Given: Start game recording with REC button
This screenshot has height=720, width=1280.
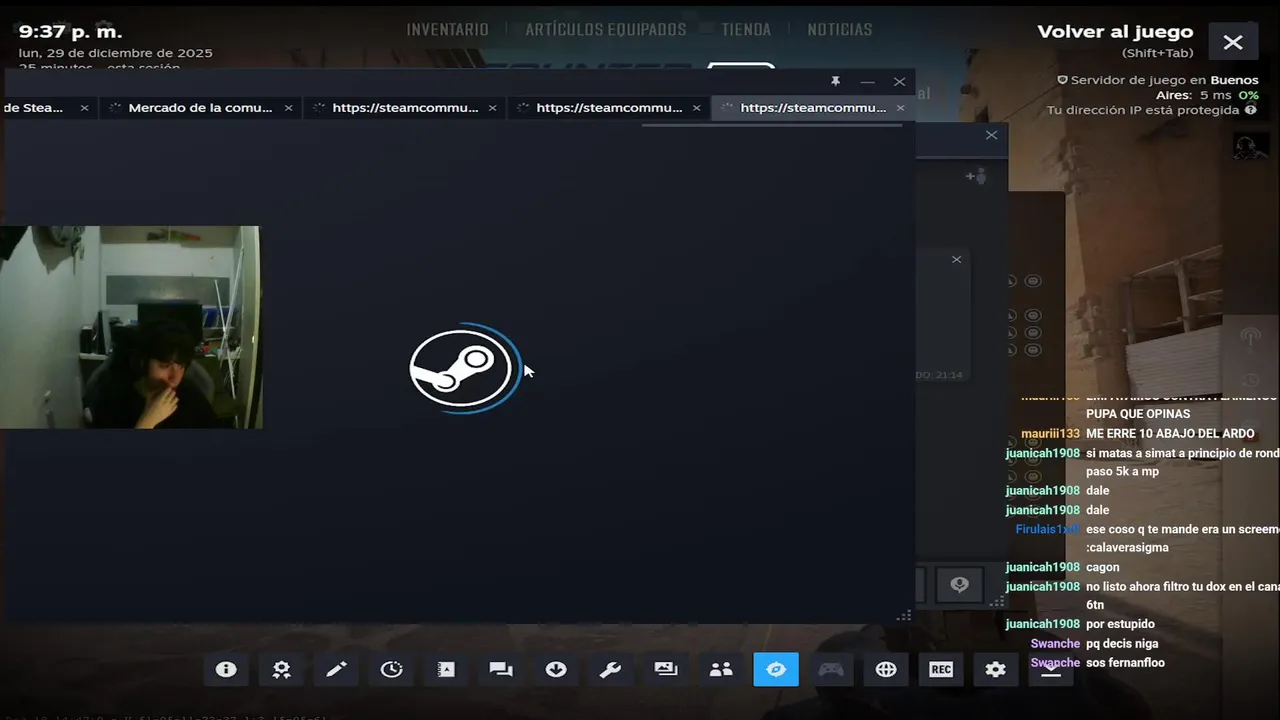Looking at the screenshot, I should (941, 669).
